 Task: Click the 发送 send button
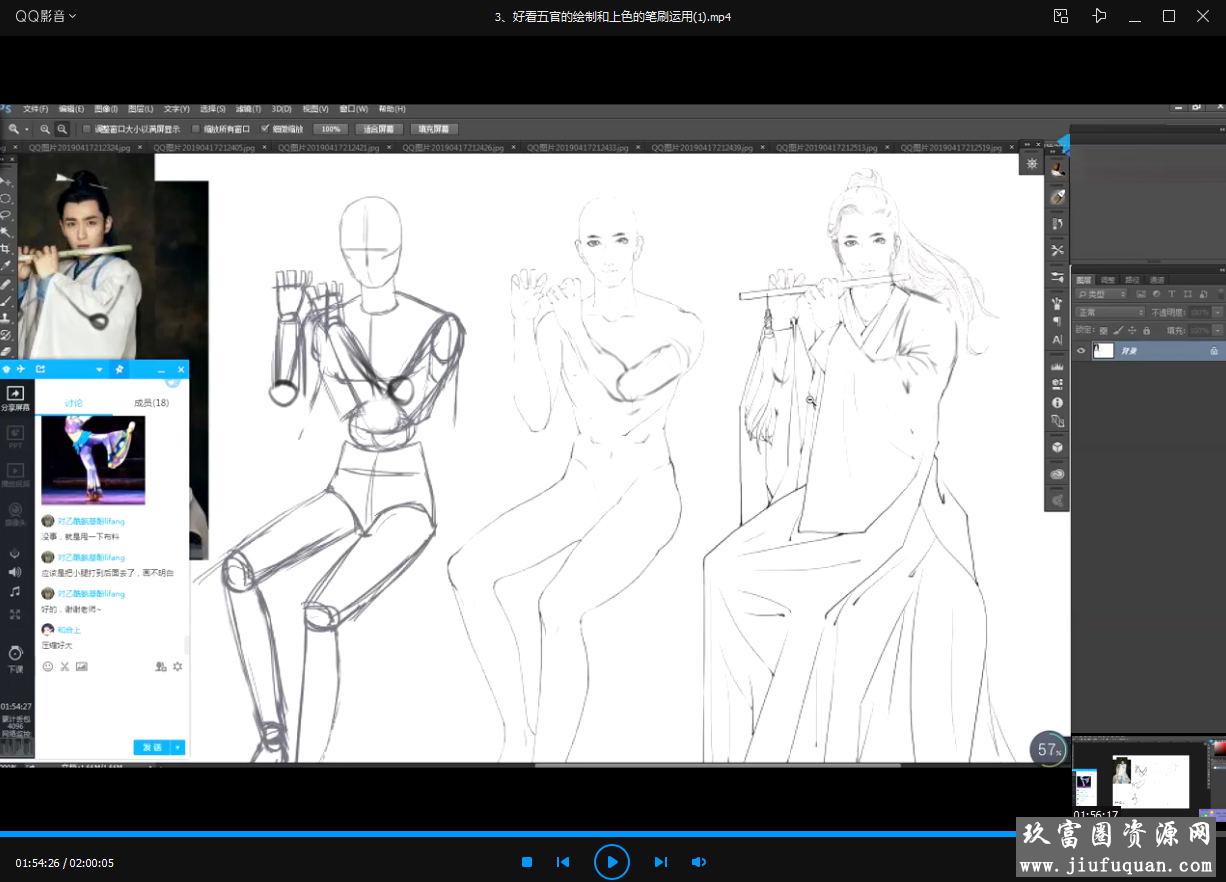tap(152, 747)
